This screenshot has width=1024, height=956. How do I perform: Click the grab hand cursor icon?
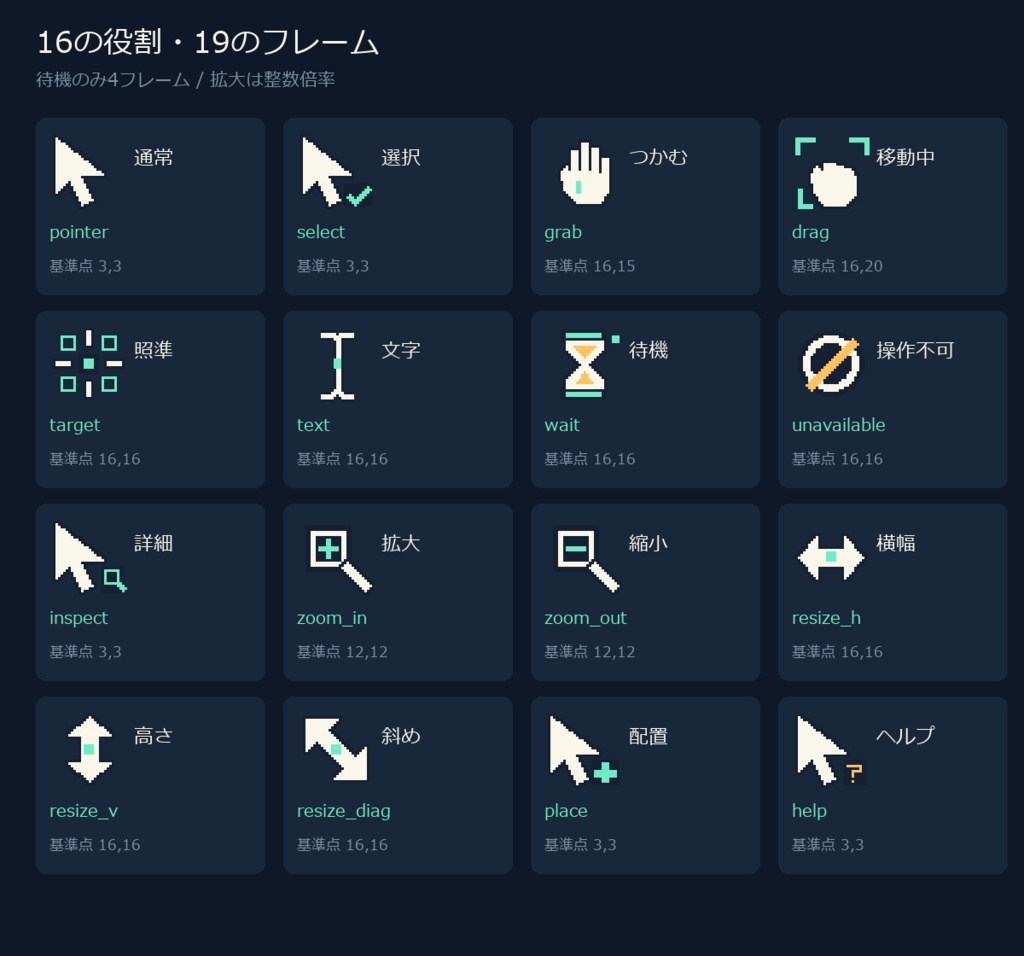pyautogui.click(x=585, y=173)
